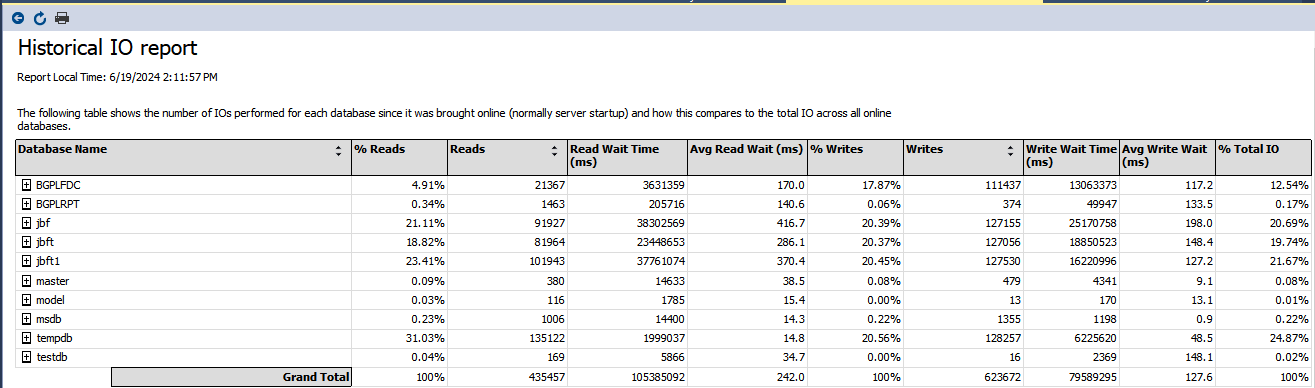Print the report using the printer icon
1315x388 pixels.
click(x=62, y=18)
